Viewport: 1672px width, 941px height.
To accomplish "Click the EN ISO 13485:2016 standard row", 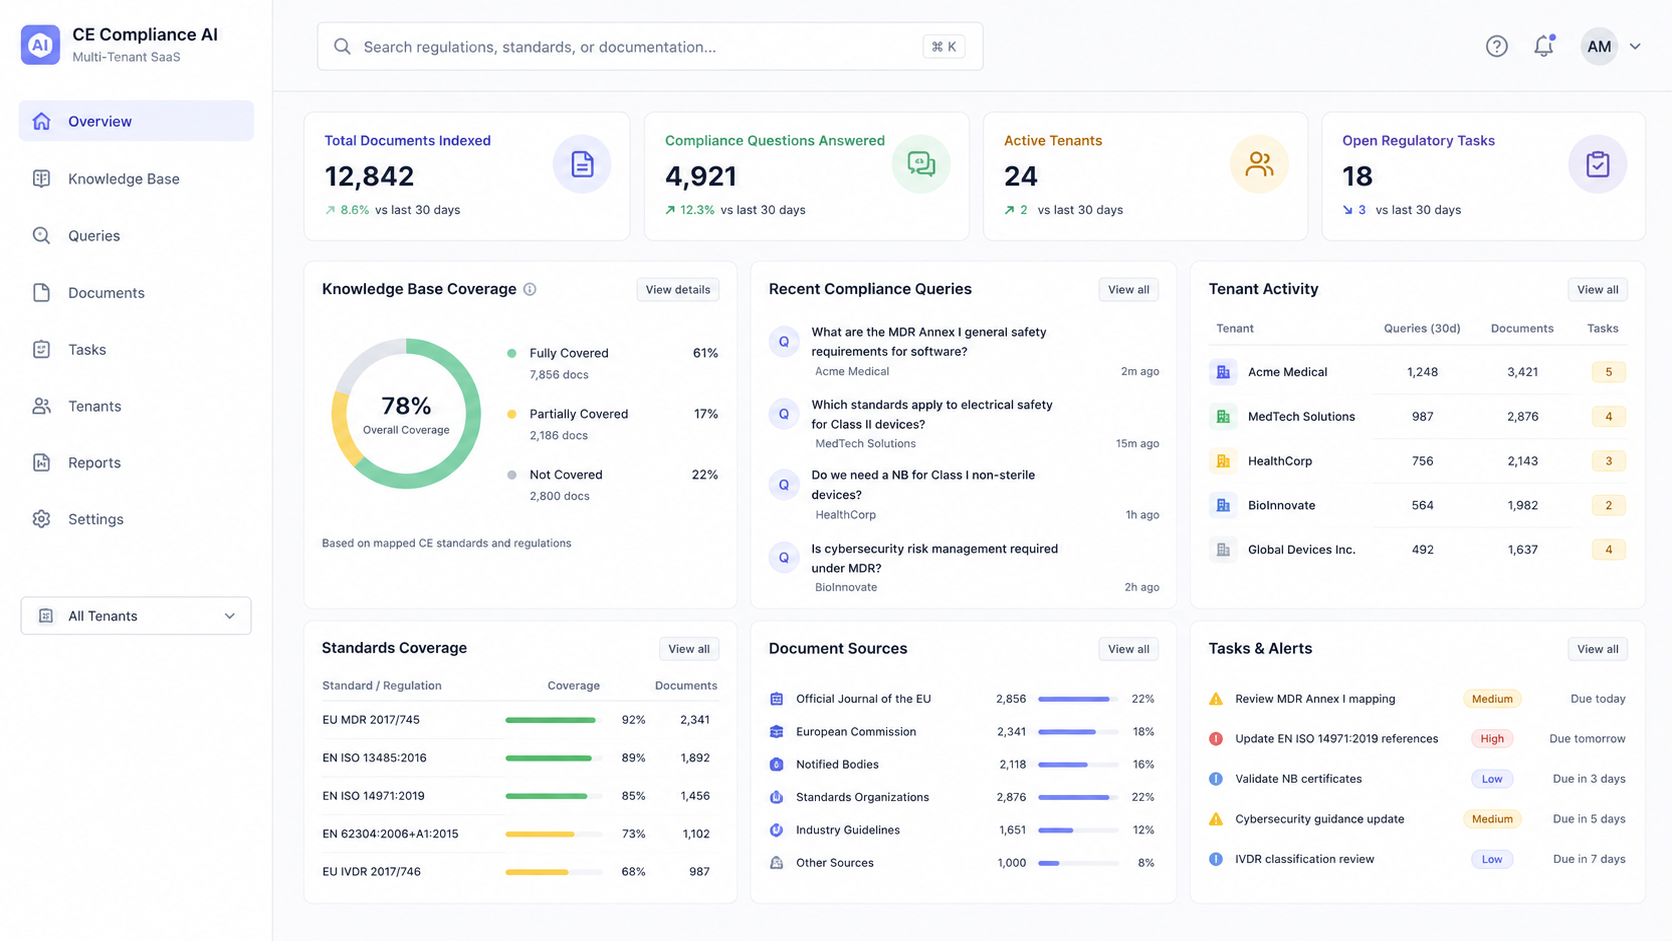I will point(520,758).
